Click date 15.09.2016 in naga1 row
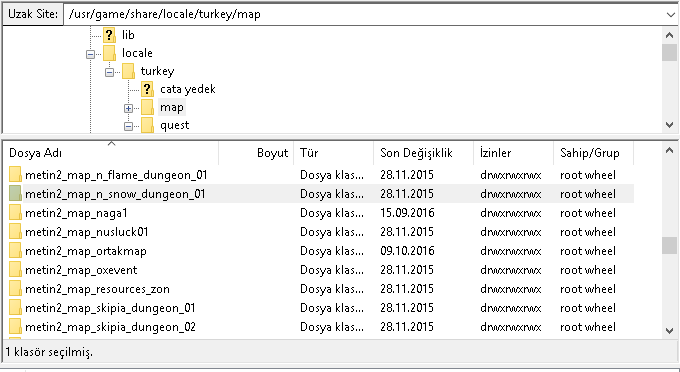This screenshot has height=372, width=680. coord(407,213)
